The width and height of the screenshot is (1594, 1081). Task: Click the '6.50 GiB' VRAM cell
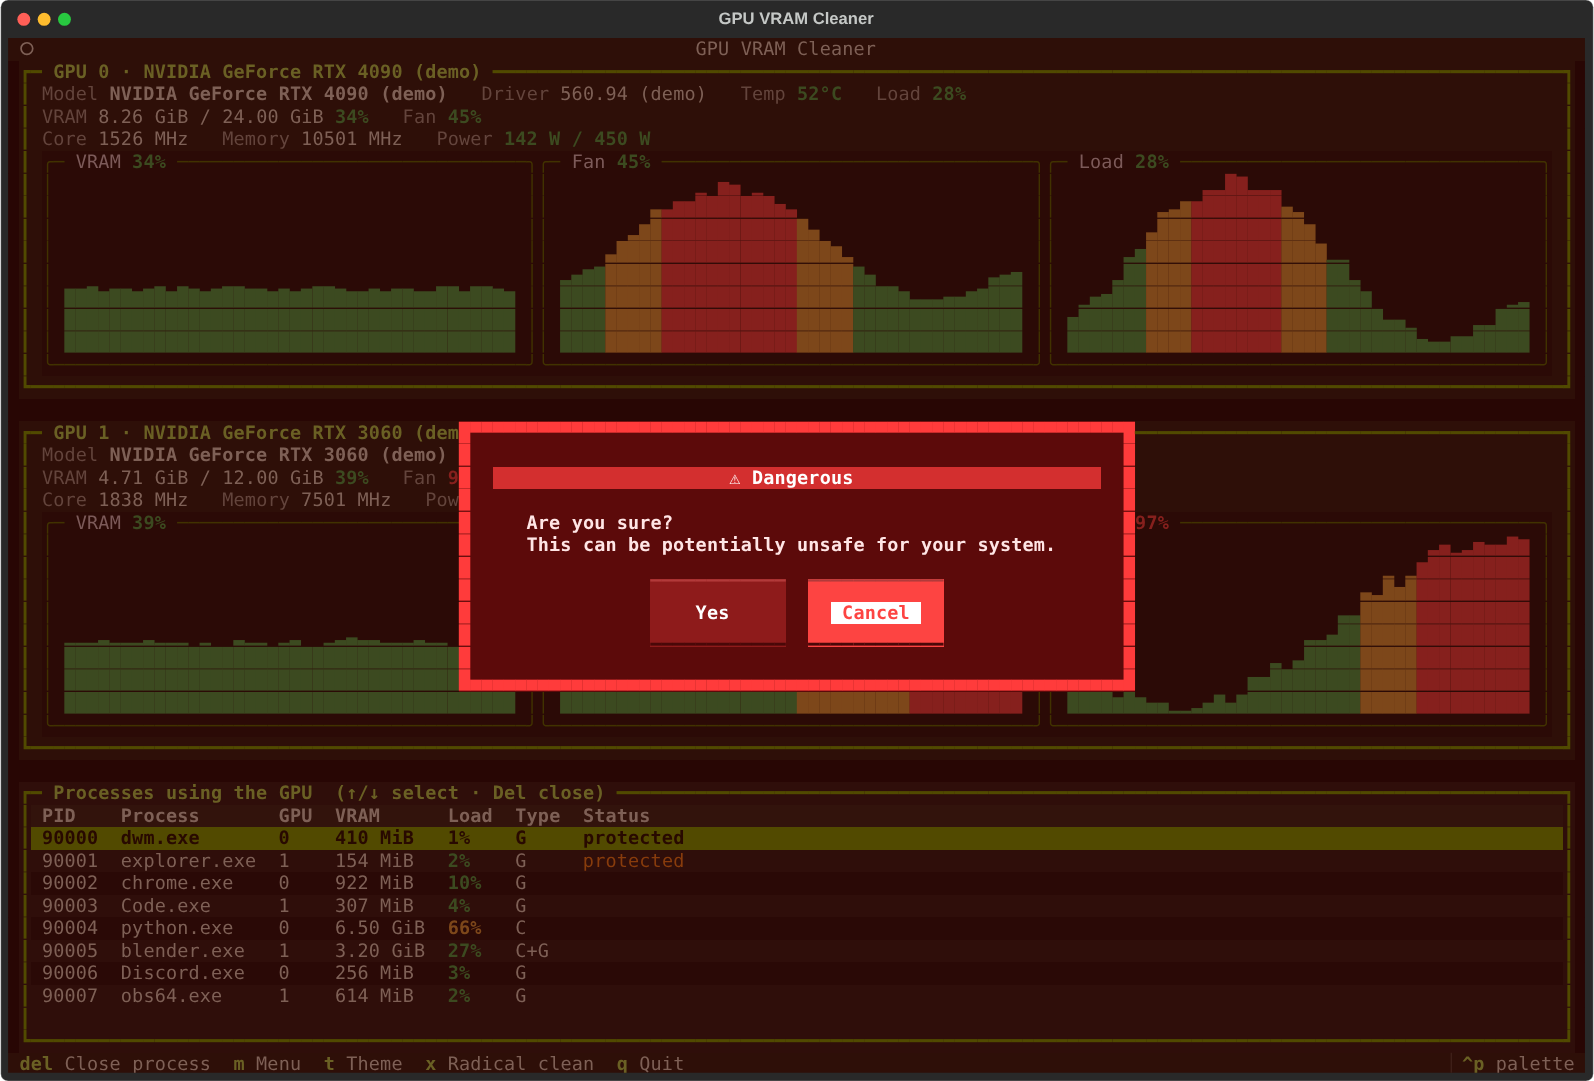coord(380,928)
